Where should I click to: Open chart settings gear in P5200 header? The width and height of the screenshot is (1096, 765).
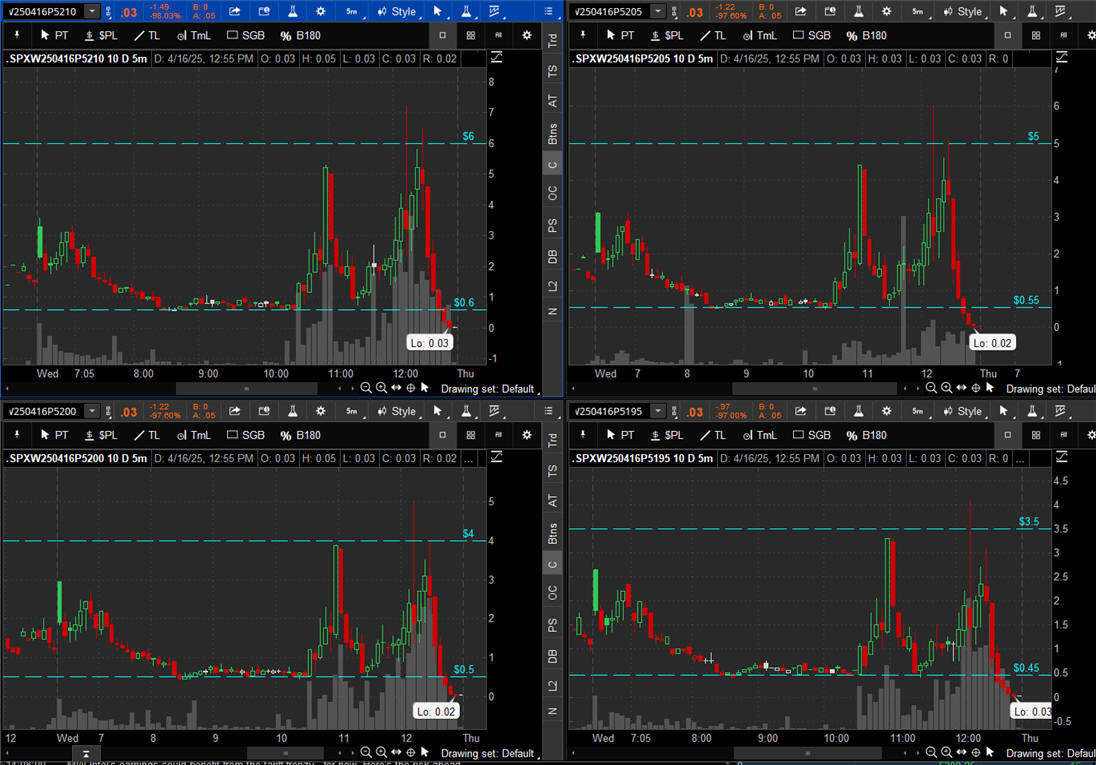tap(320, 411)
